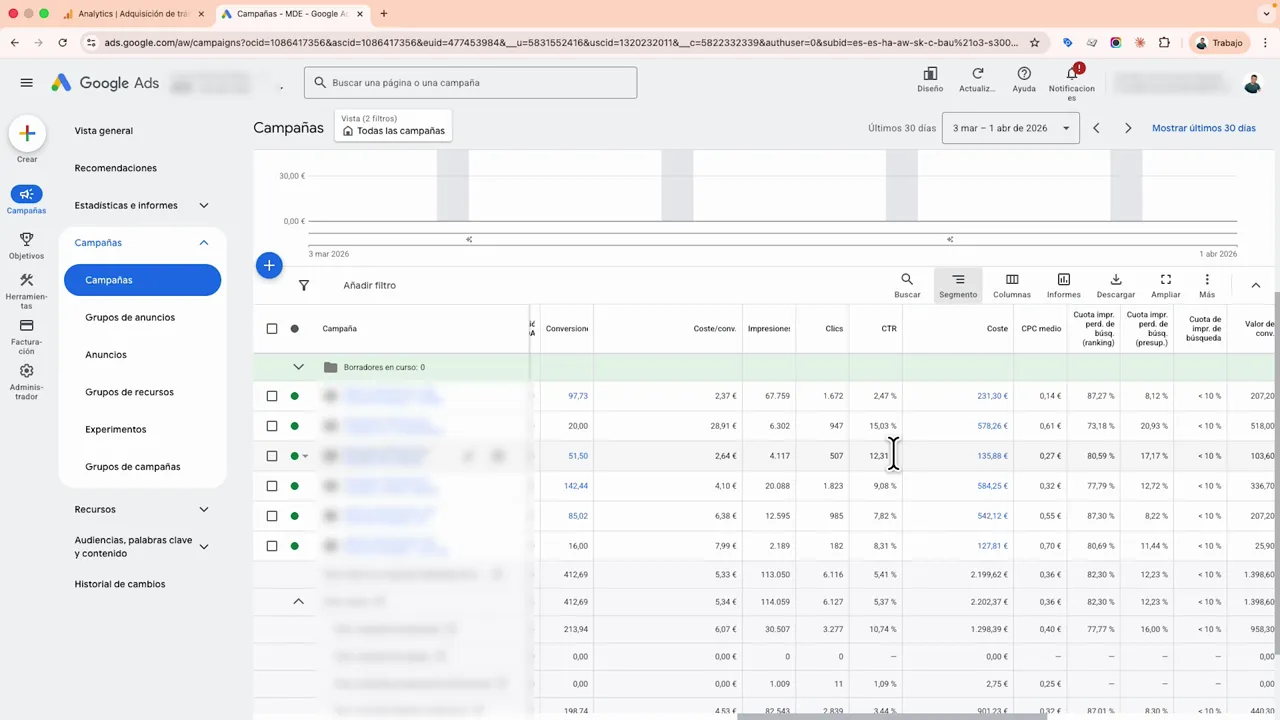Open Anuncios menu item
Image resolution: width=1280 pixels, height=720 pixels.
pyautogui.click(x=106, y=355)
